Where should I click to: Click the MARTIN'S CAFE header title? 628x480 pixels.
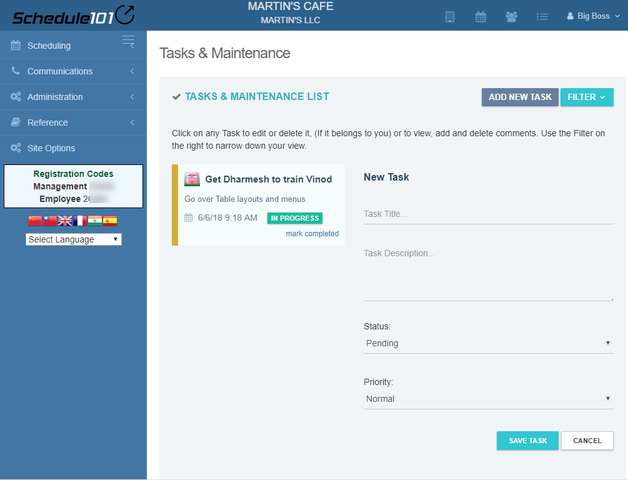point(290,6)
